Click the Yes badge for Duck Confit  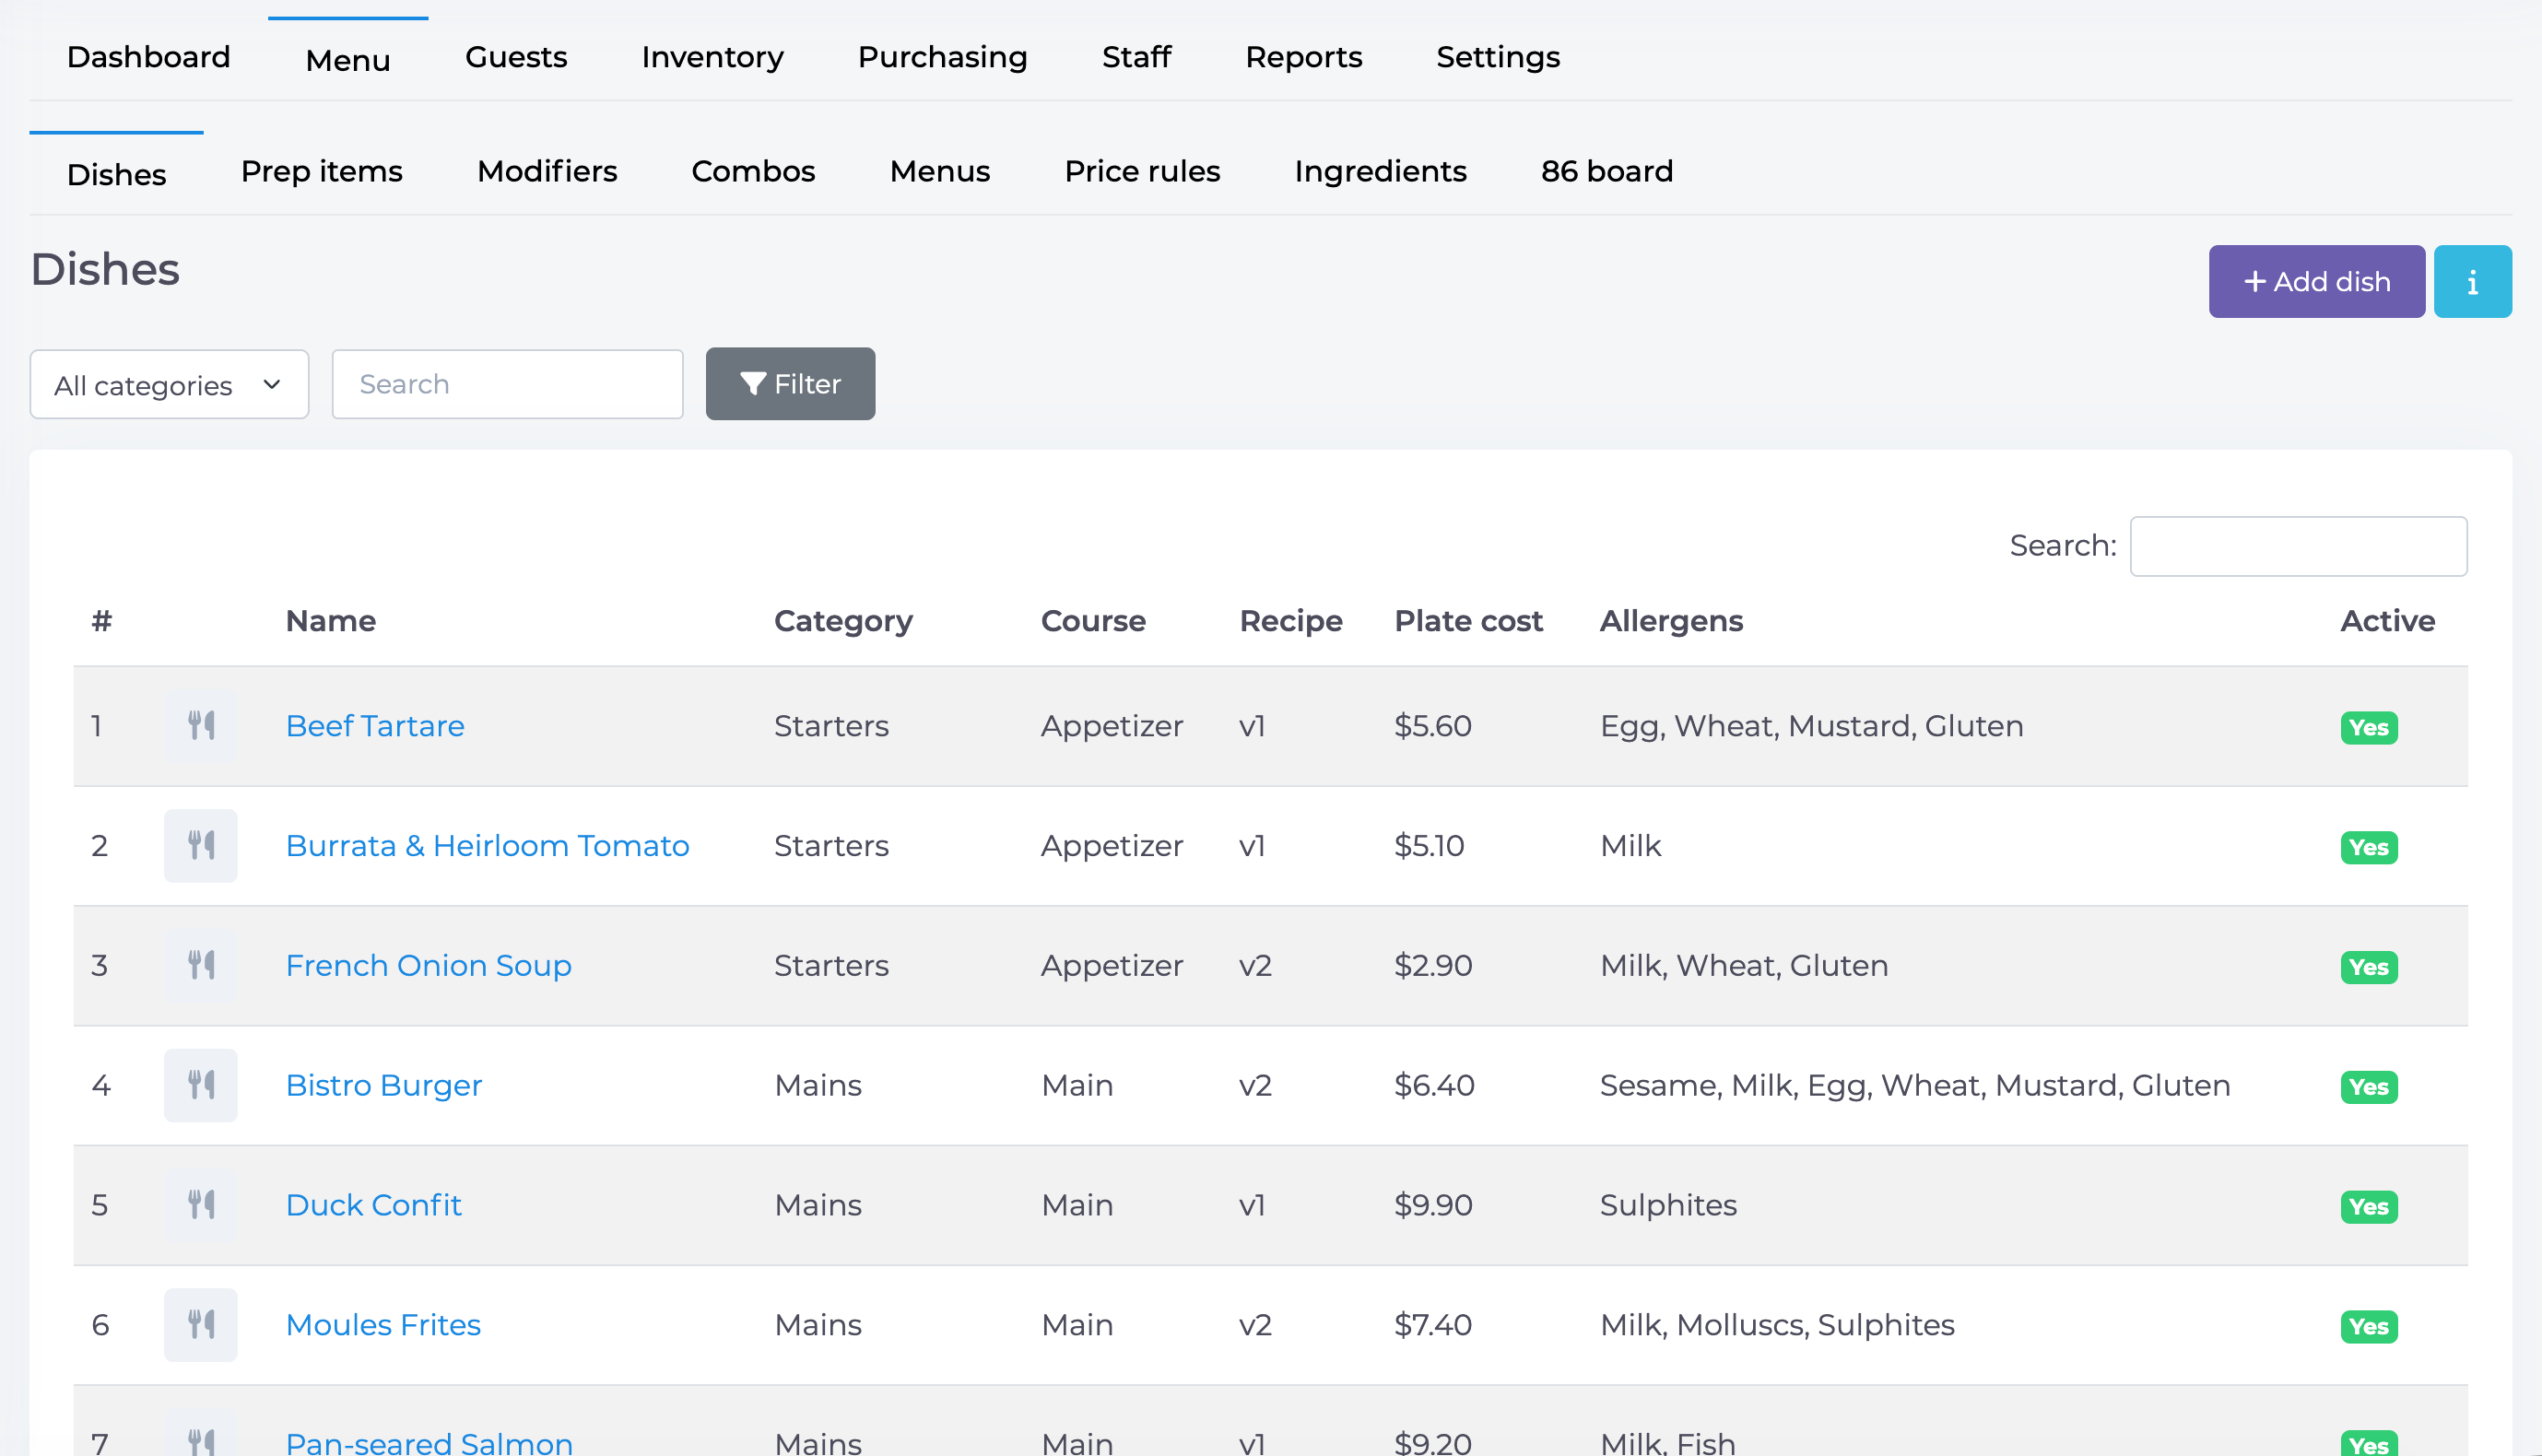click(2369, 1207)
